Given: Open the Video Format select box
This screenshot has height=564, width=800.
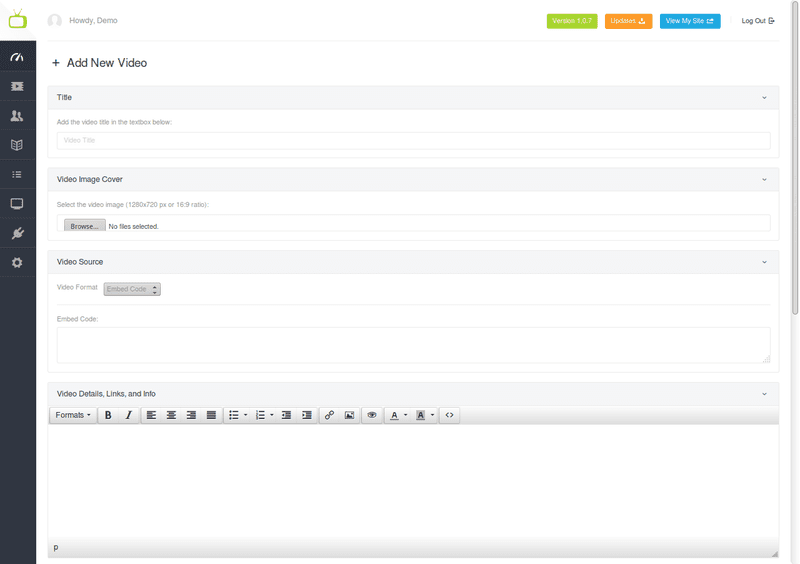Looking at the screenshot, I should click(132, 289).
